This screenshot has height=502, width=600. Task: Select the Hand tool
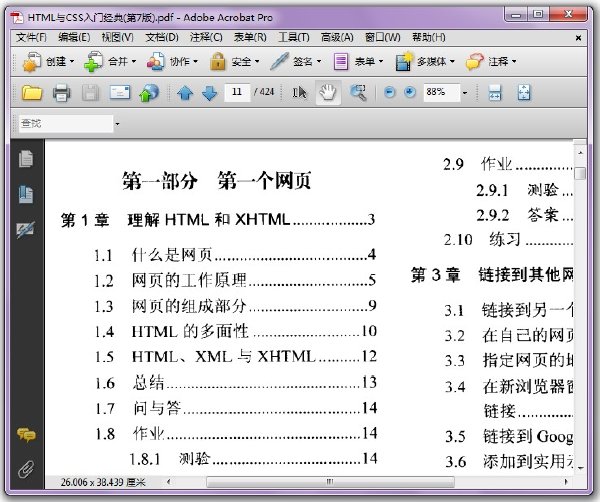click(328, 92)
